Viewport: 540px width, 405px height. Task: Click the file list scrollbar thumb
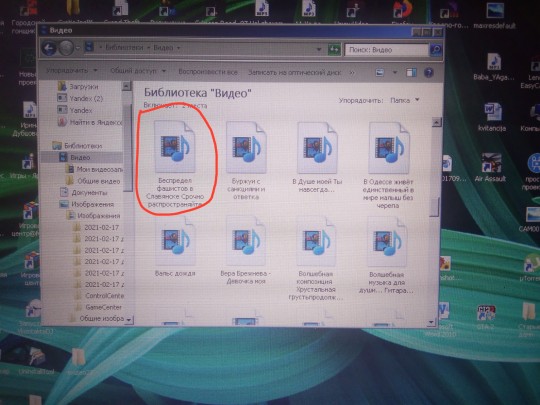click(434, 207)
